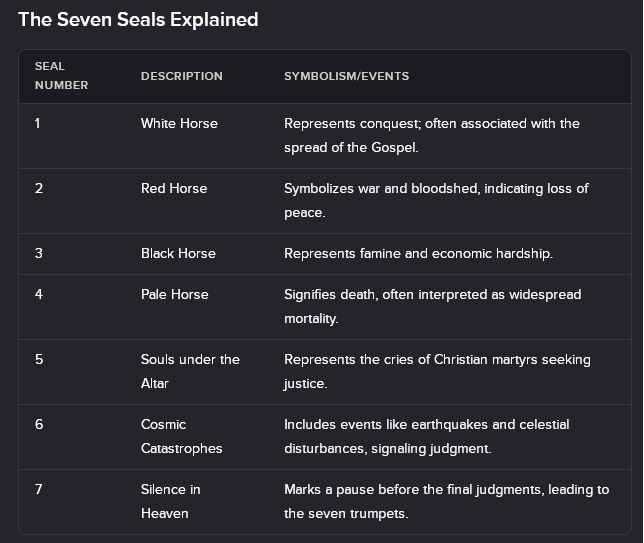Click the heading The Seven Seals Explained
Image resolution: width=644 pixels, height=543 pixels.
(138, 19)
